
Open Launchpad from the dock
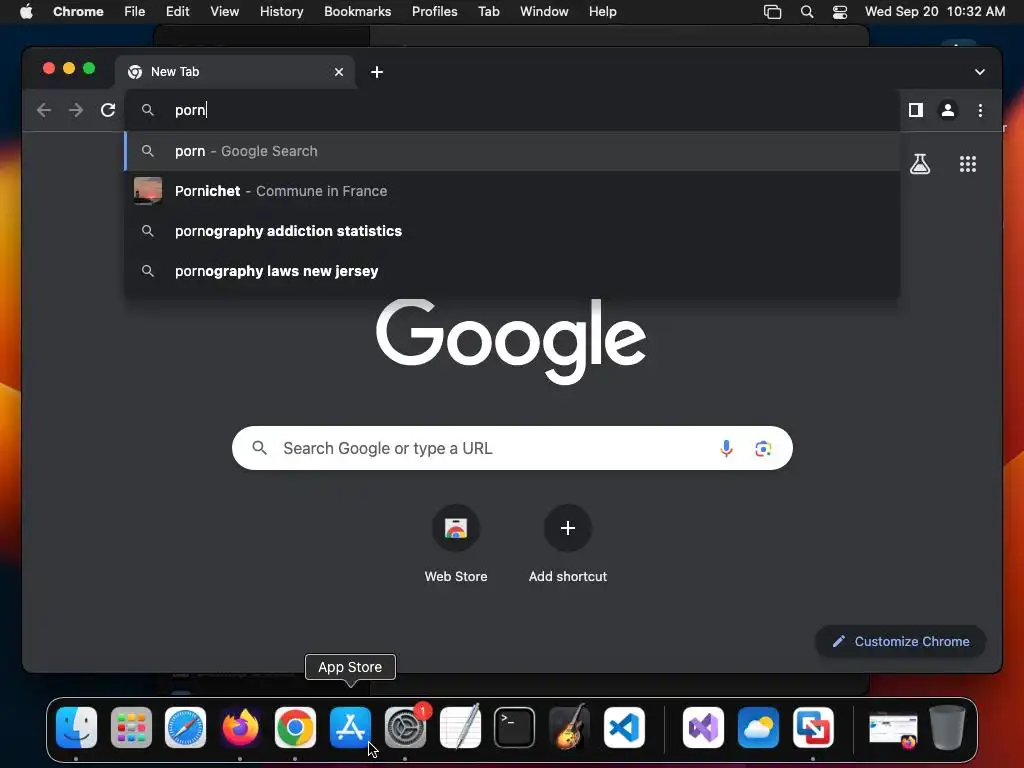click(131, 728)
